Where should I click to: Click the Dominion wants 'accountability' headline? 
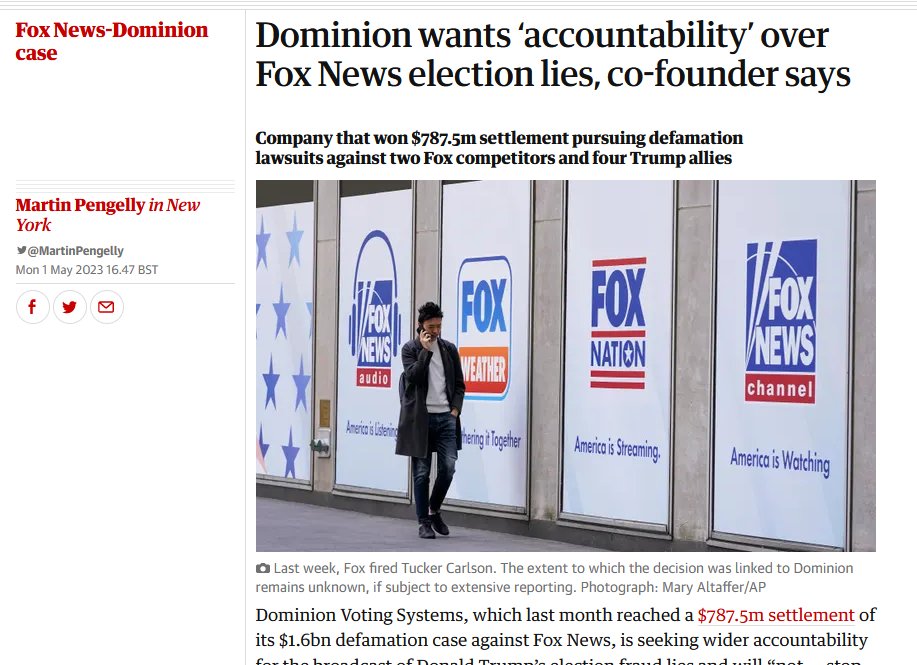point(553,54)
